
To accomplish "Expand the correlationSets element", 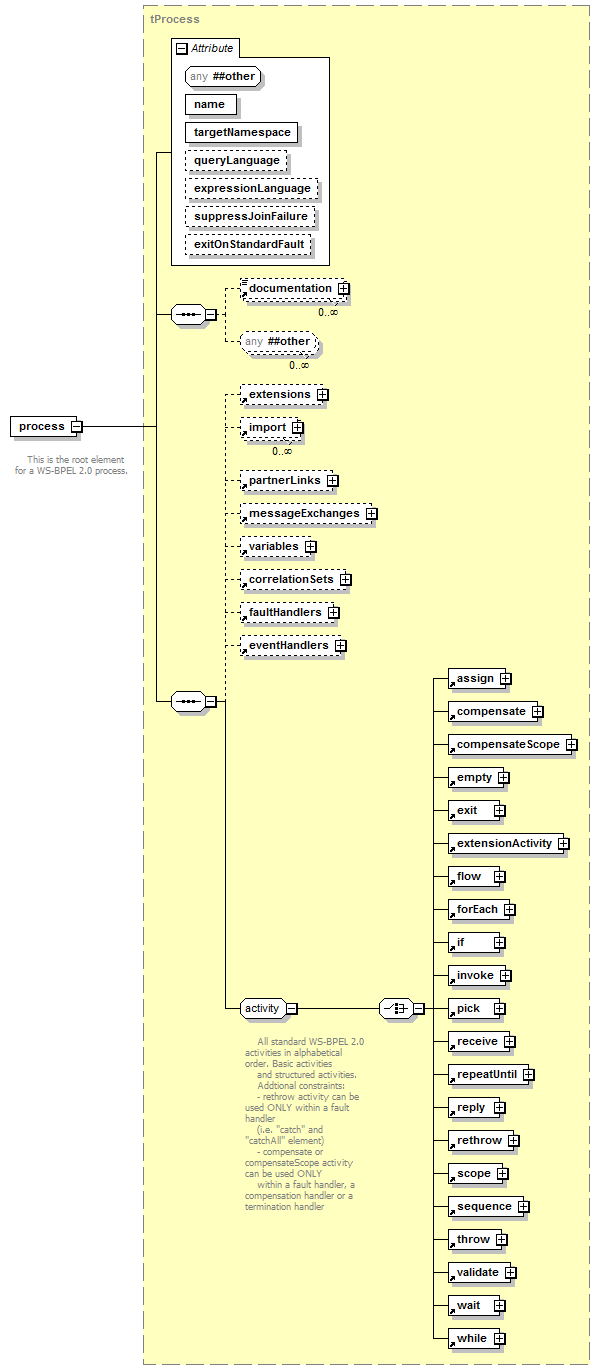I will point(345,580).
